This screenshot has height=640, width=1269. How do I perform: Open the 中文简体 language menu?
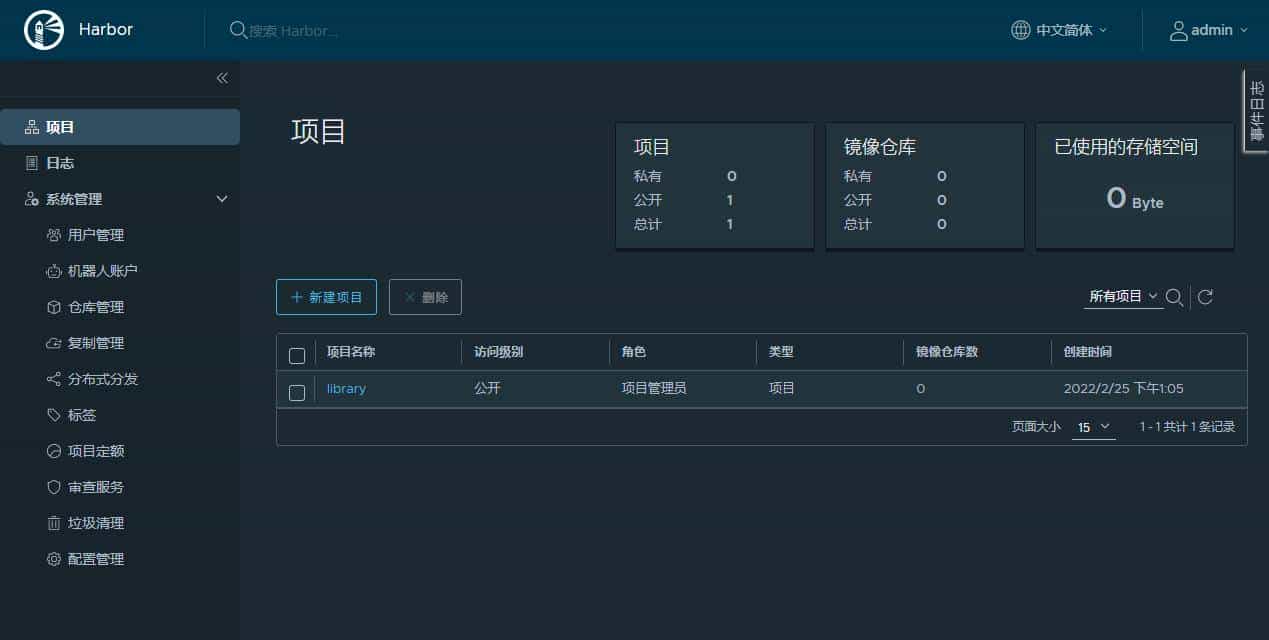(x=1058, y=29)
